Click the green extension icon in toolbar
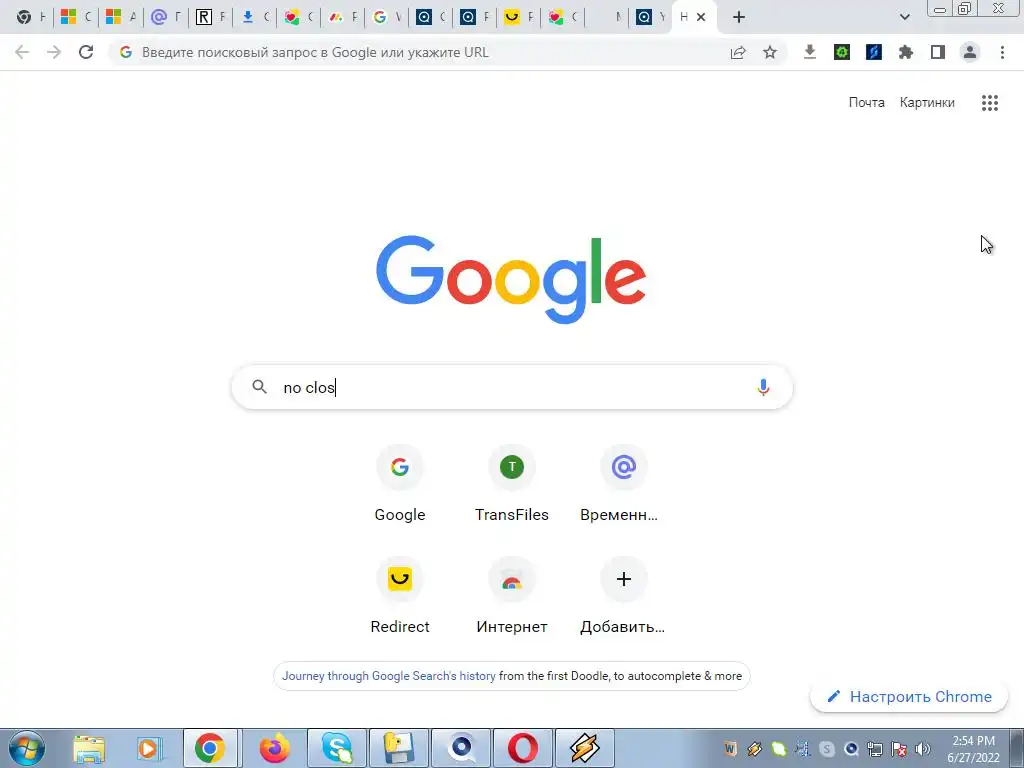 (x=842, y=52)
